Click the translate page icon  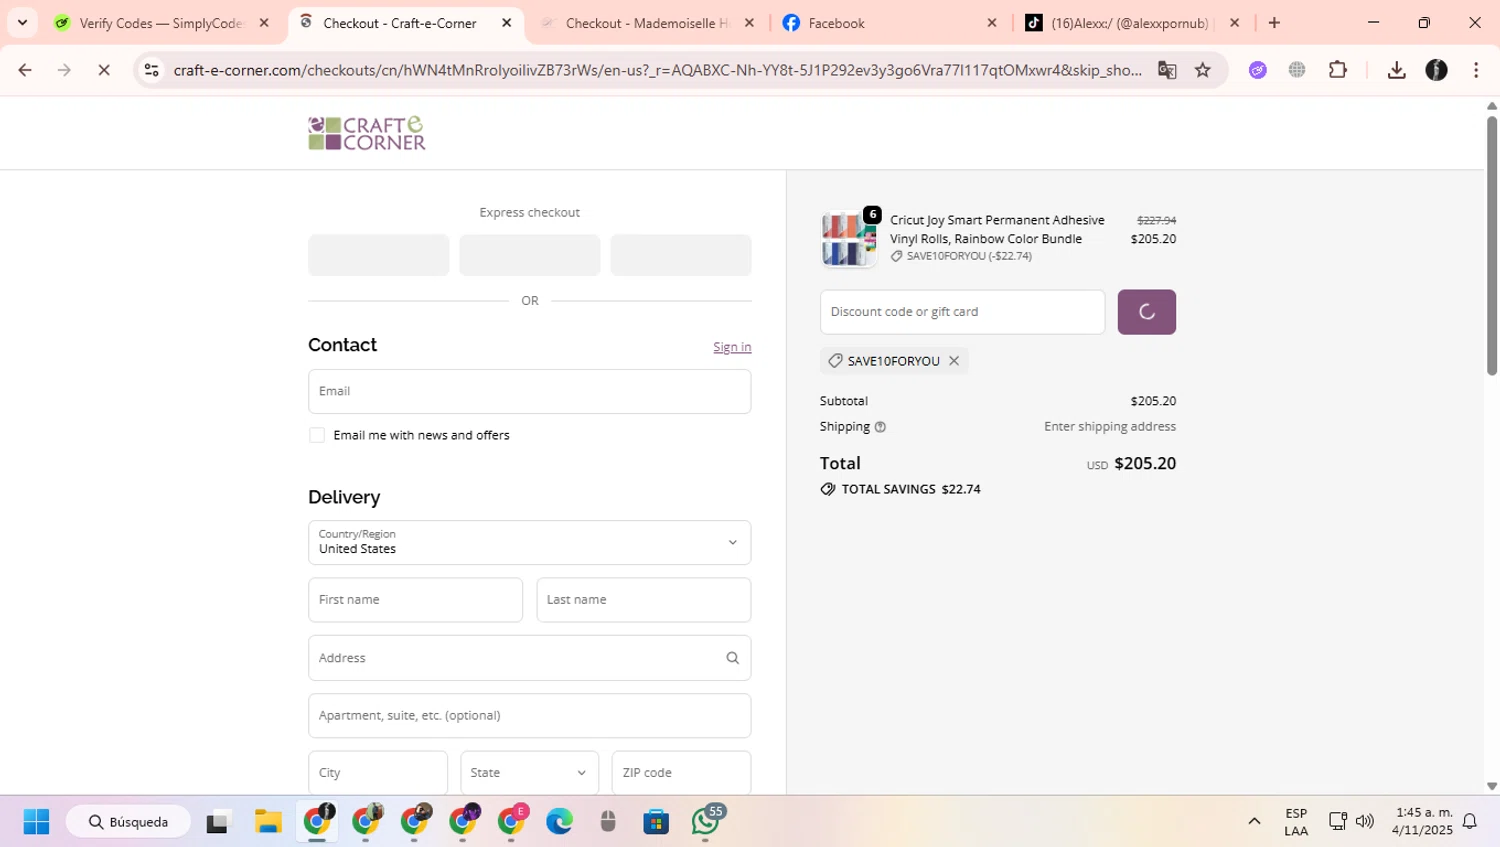pos(1167,70)
